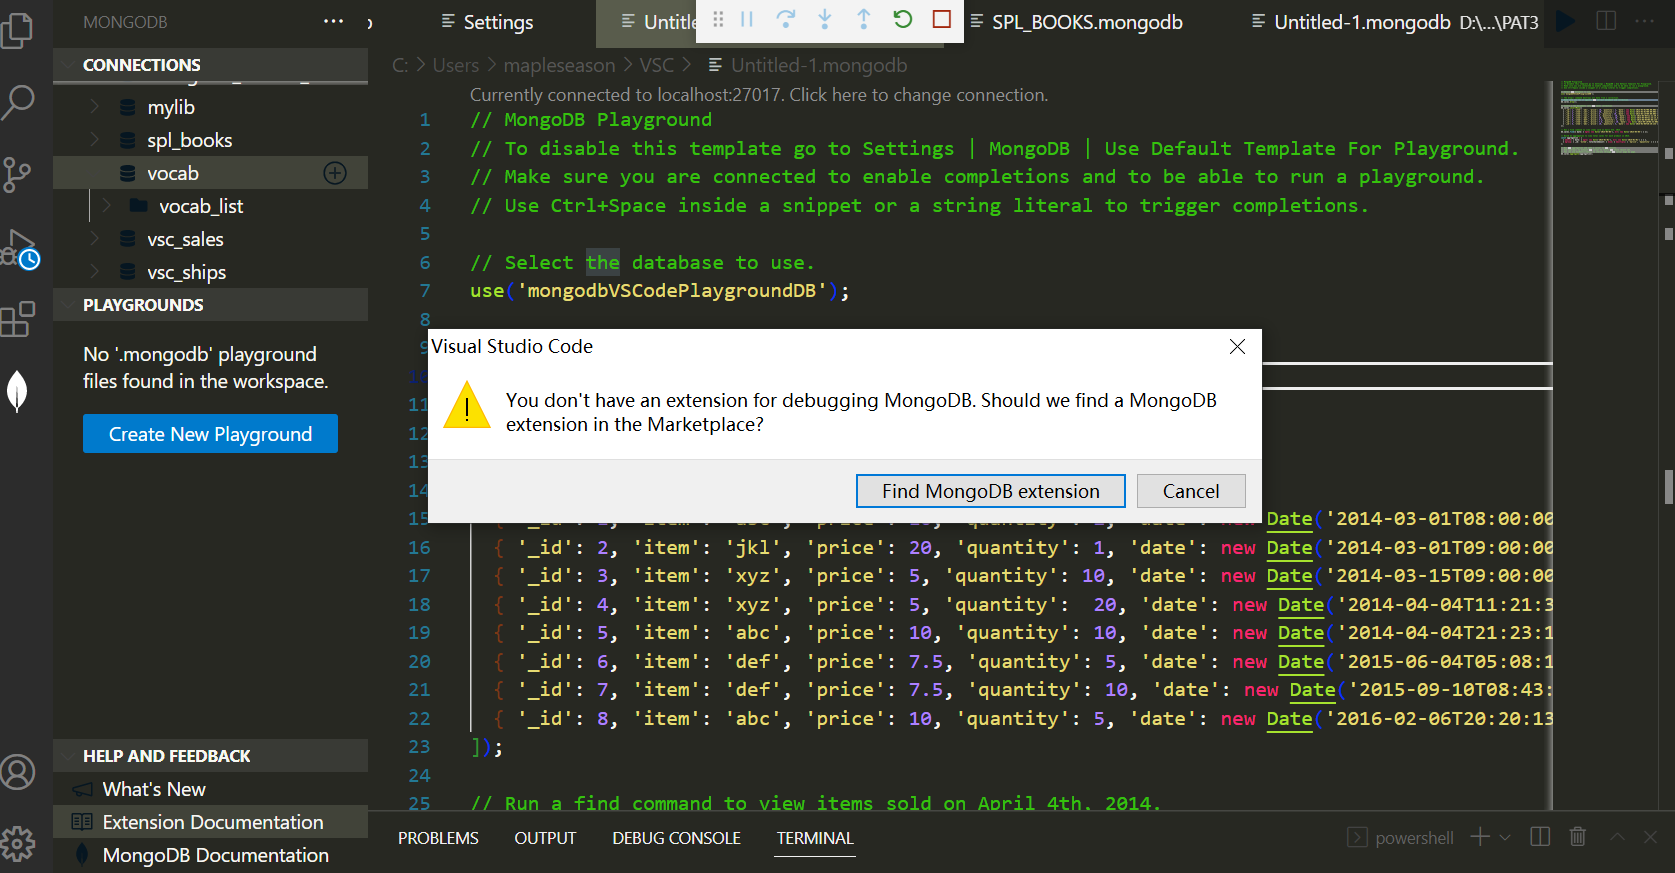Click Create New Playground button

click(x=210, y=434)
